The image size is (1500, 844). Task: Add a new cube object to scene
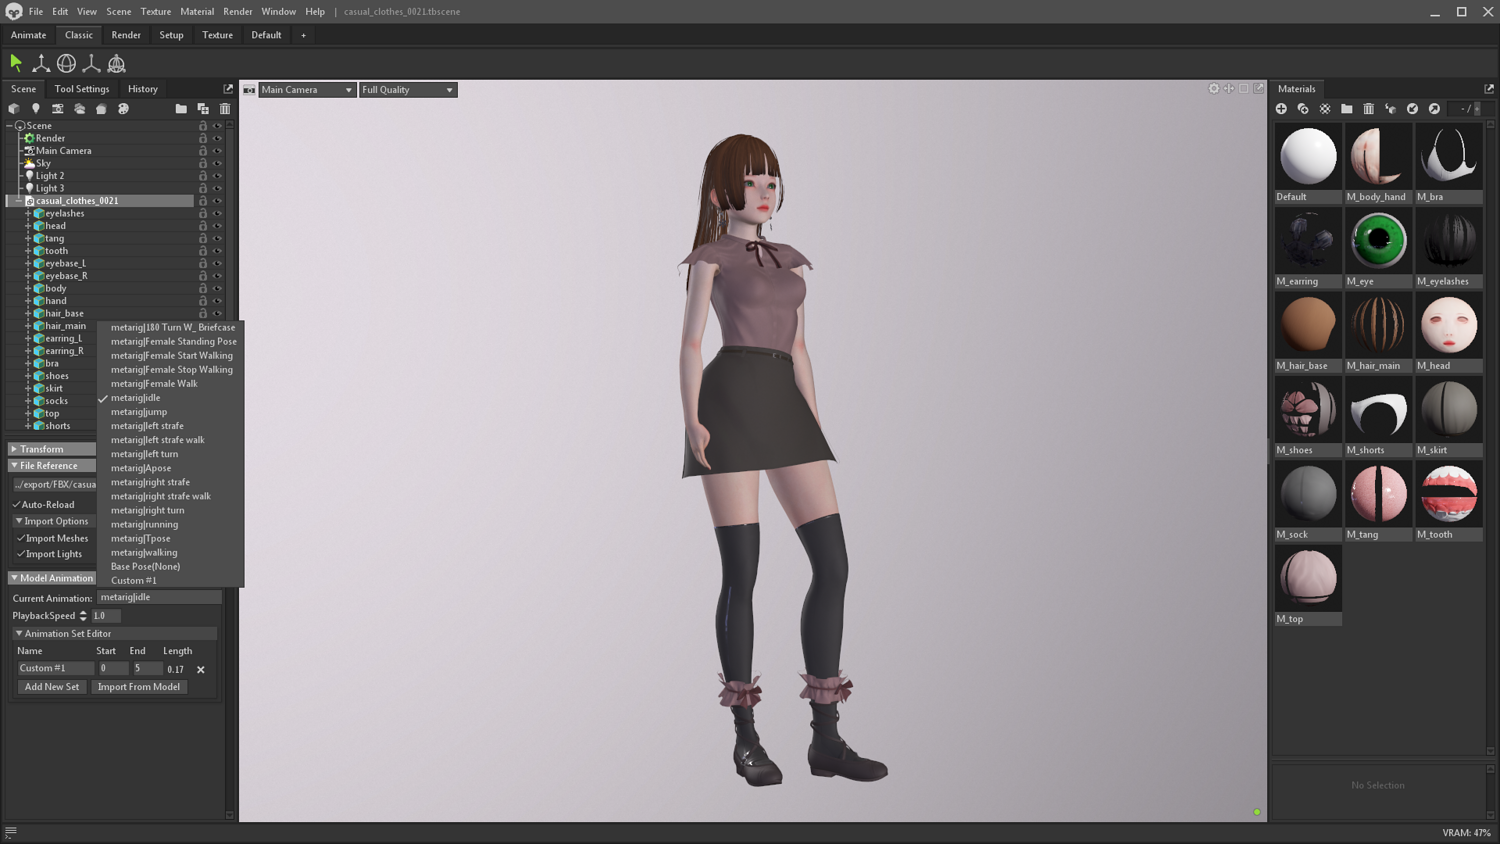pyautogui.click(x=14, y=109)
